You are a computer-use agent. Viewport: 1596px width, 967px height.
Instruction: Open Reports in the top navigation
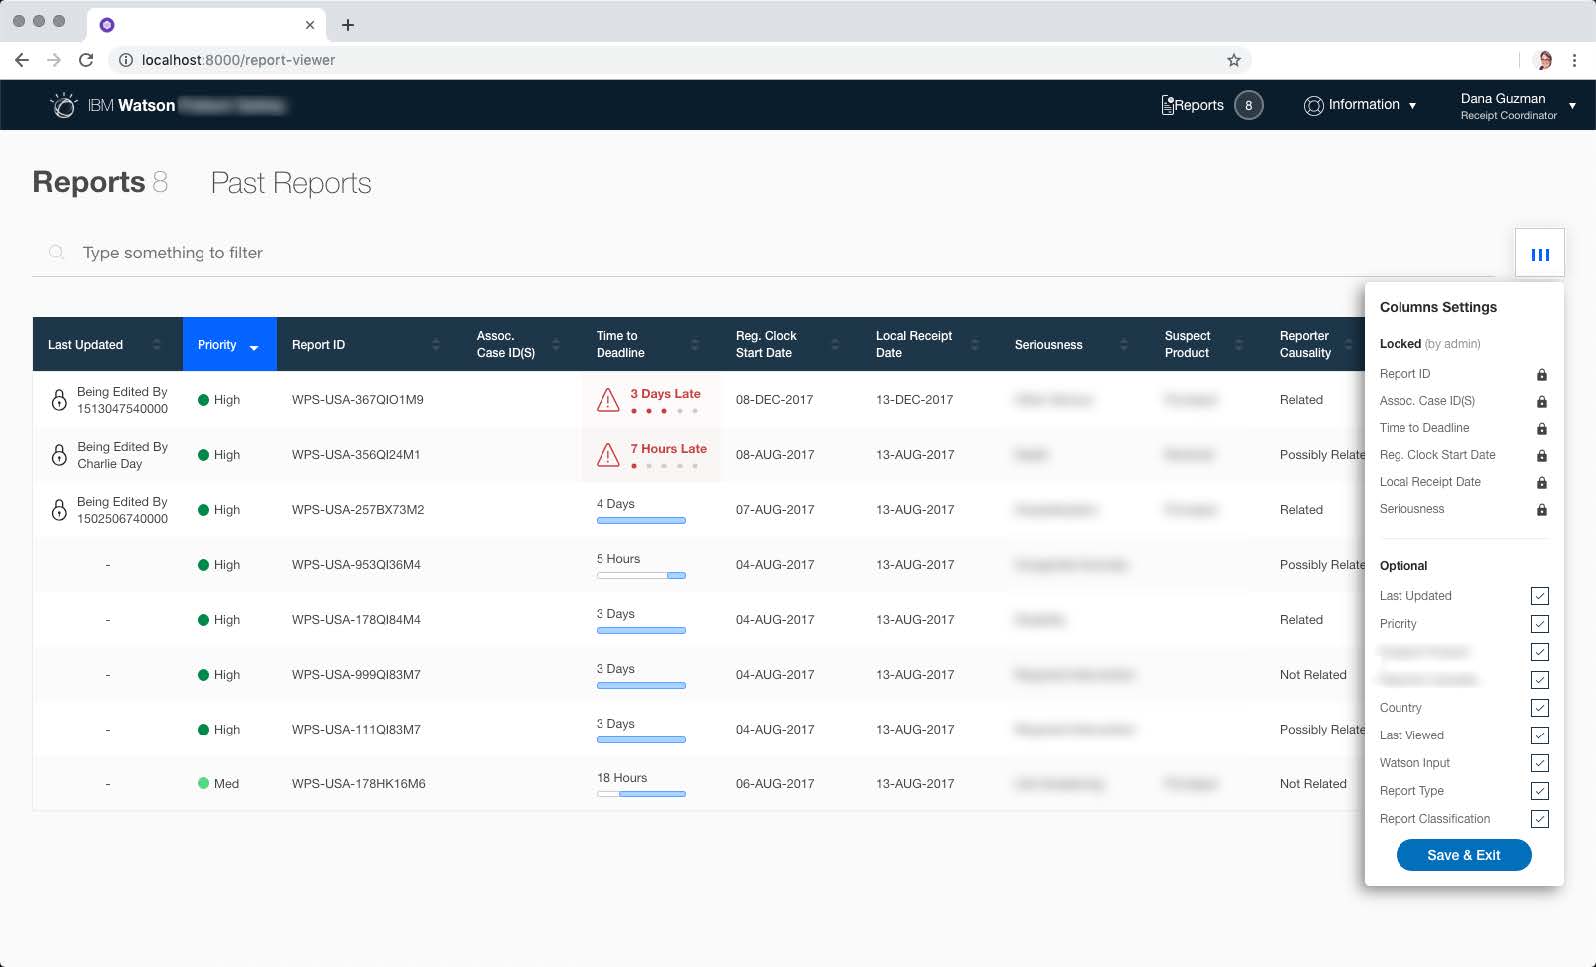(x=1193, y=105)
